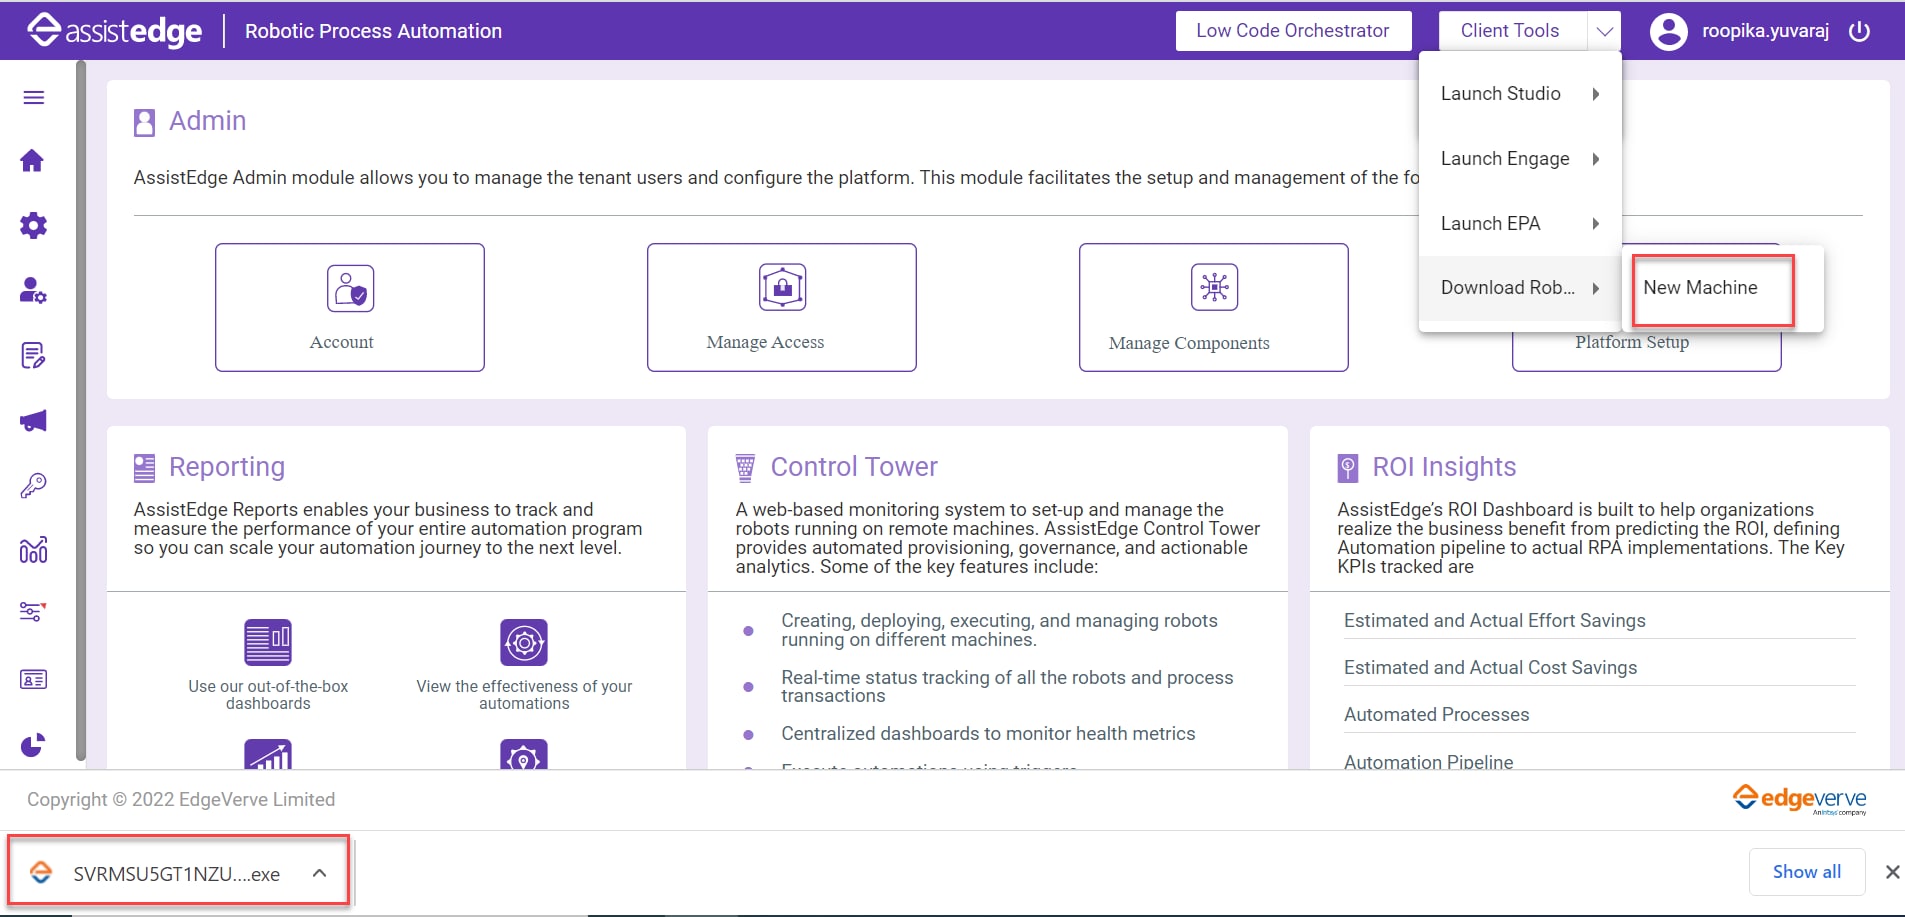Viewport: 1905px width, 917px height.
Task: Click the megaphone icon in sidebar
Action: pos(33,420)
